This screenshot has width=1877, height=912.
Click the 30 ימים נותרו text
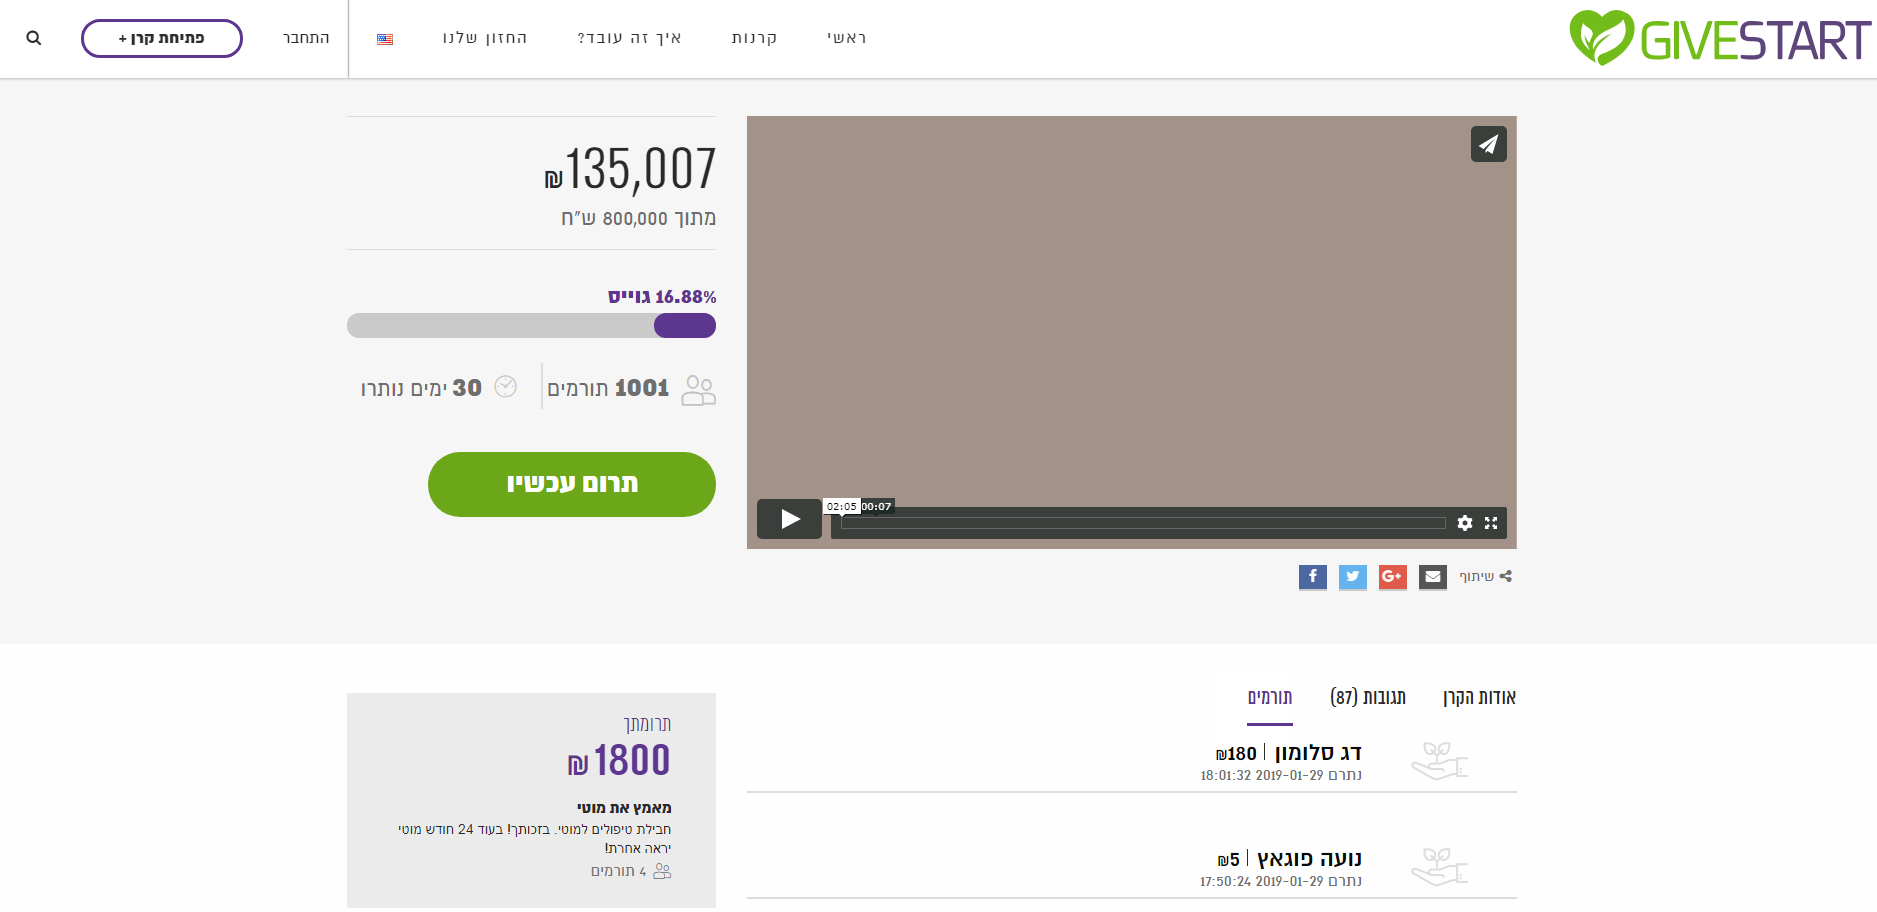click(421, 388)
